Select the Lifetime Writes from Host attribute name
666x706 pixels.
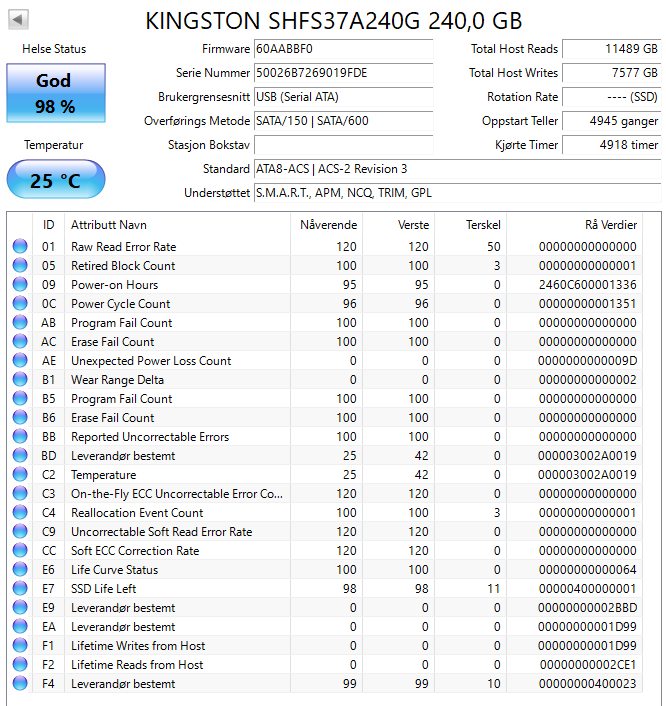pyautogui.click(x=138, y=646)
